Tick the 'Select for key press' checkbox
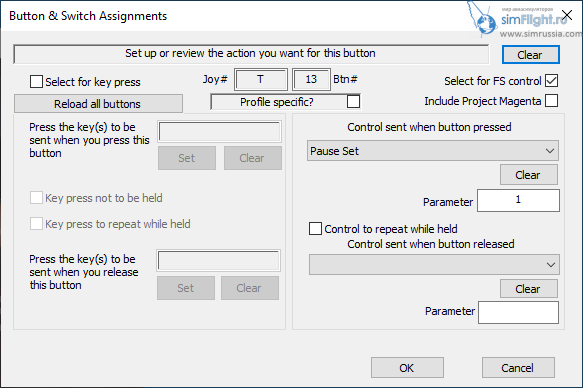583x388 pixels. tap(36, 81)
